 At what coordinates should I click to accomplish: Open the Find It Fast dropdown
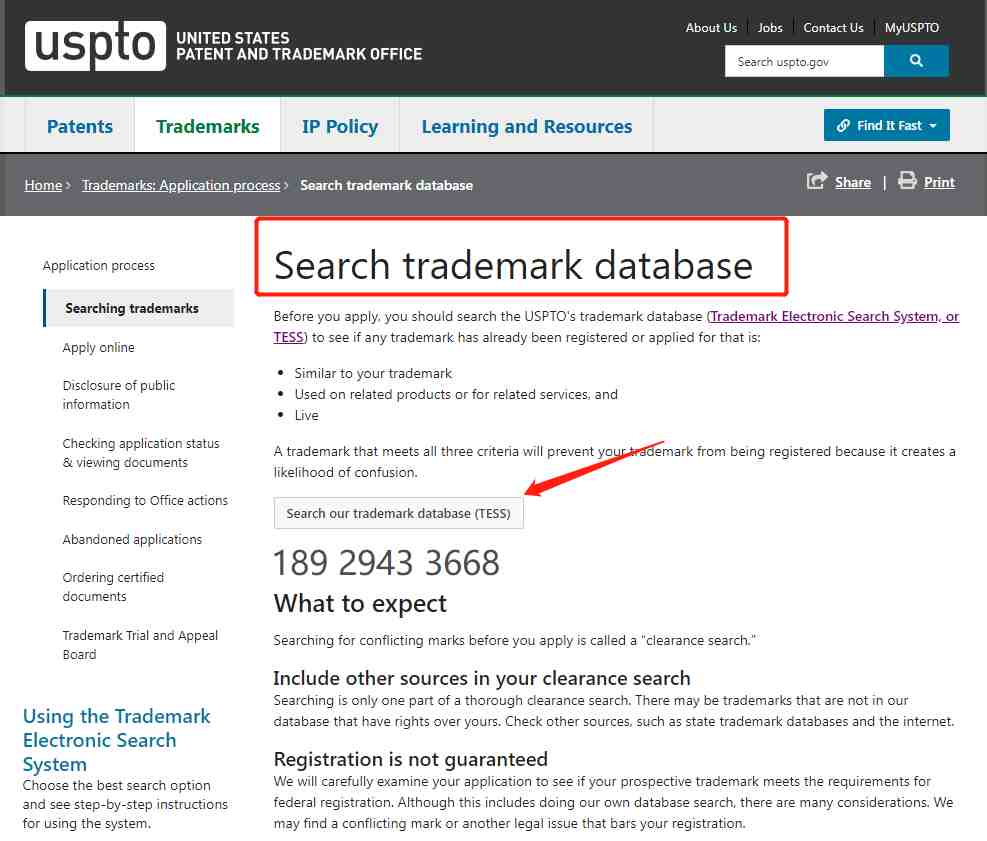pyautogui.click(x=886, y=125)
